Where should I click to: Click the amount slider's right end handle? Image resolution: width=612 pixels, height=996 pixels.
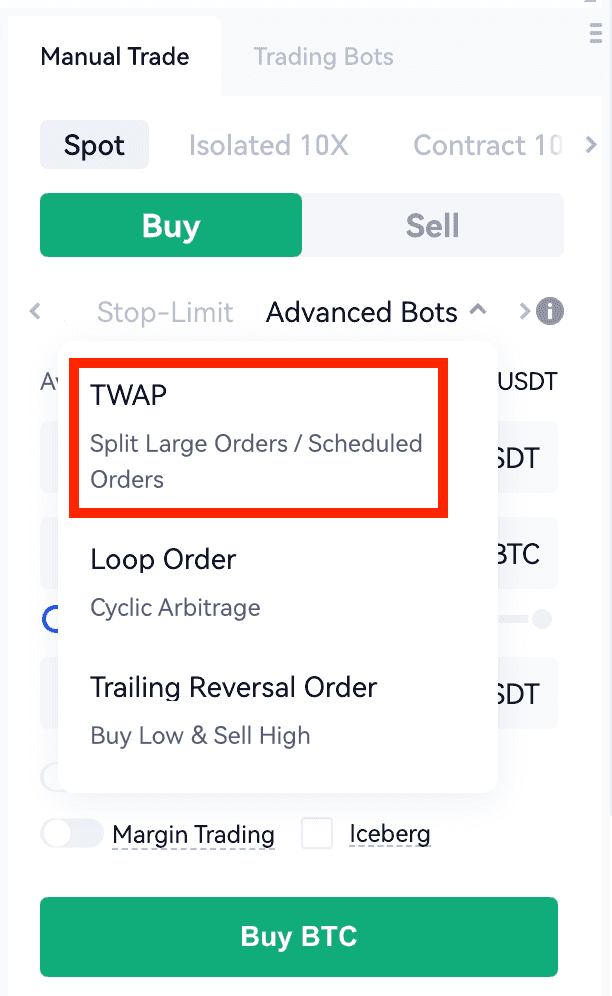click(541, 620)
